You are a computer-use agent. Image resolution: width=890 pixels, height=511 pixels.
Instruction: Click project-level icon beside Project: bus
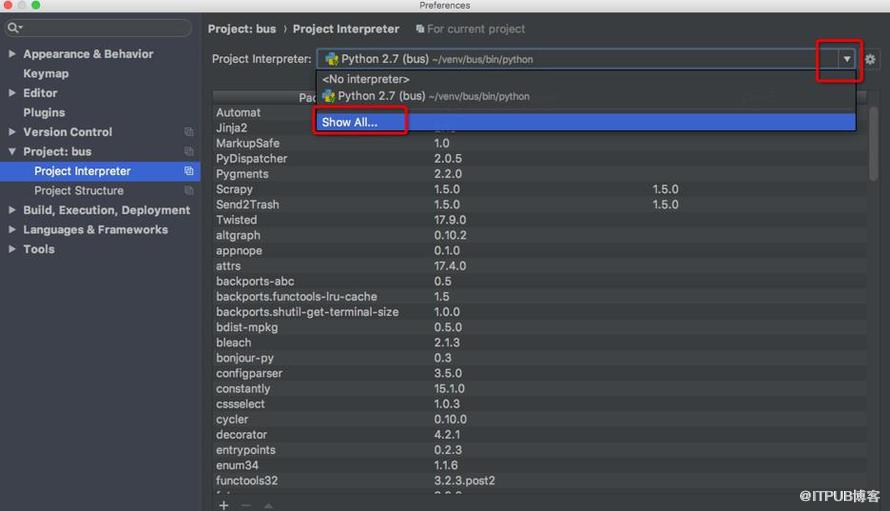point(189,152)
